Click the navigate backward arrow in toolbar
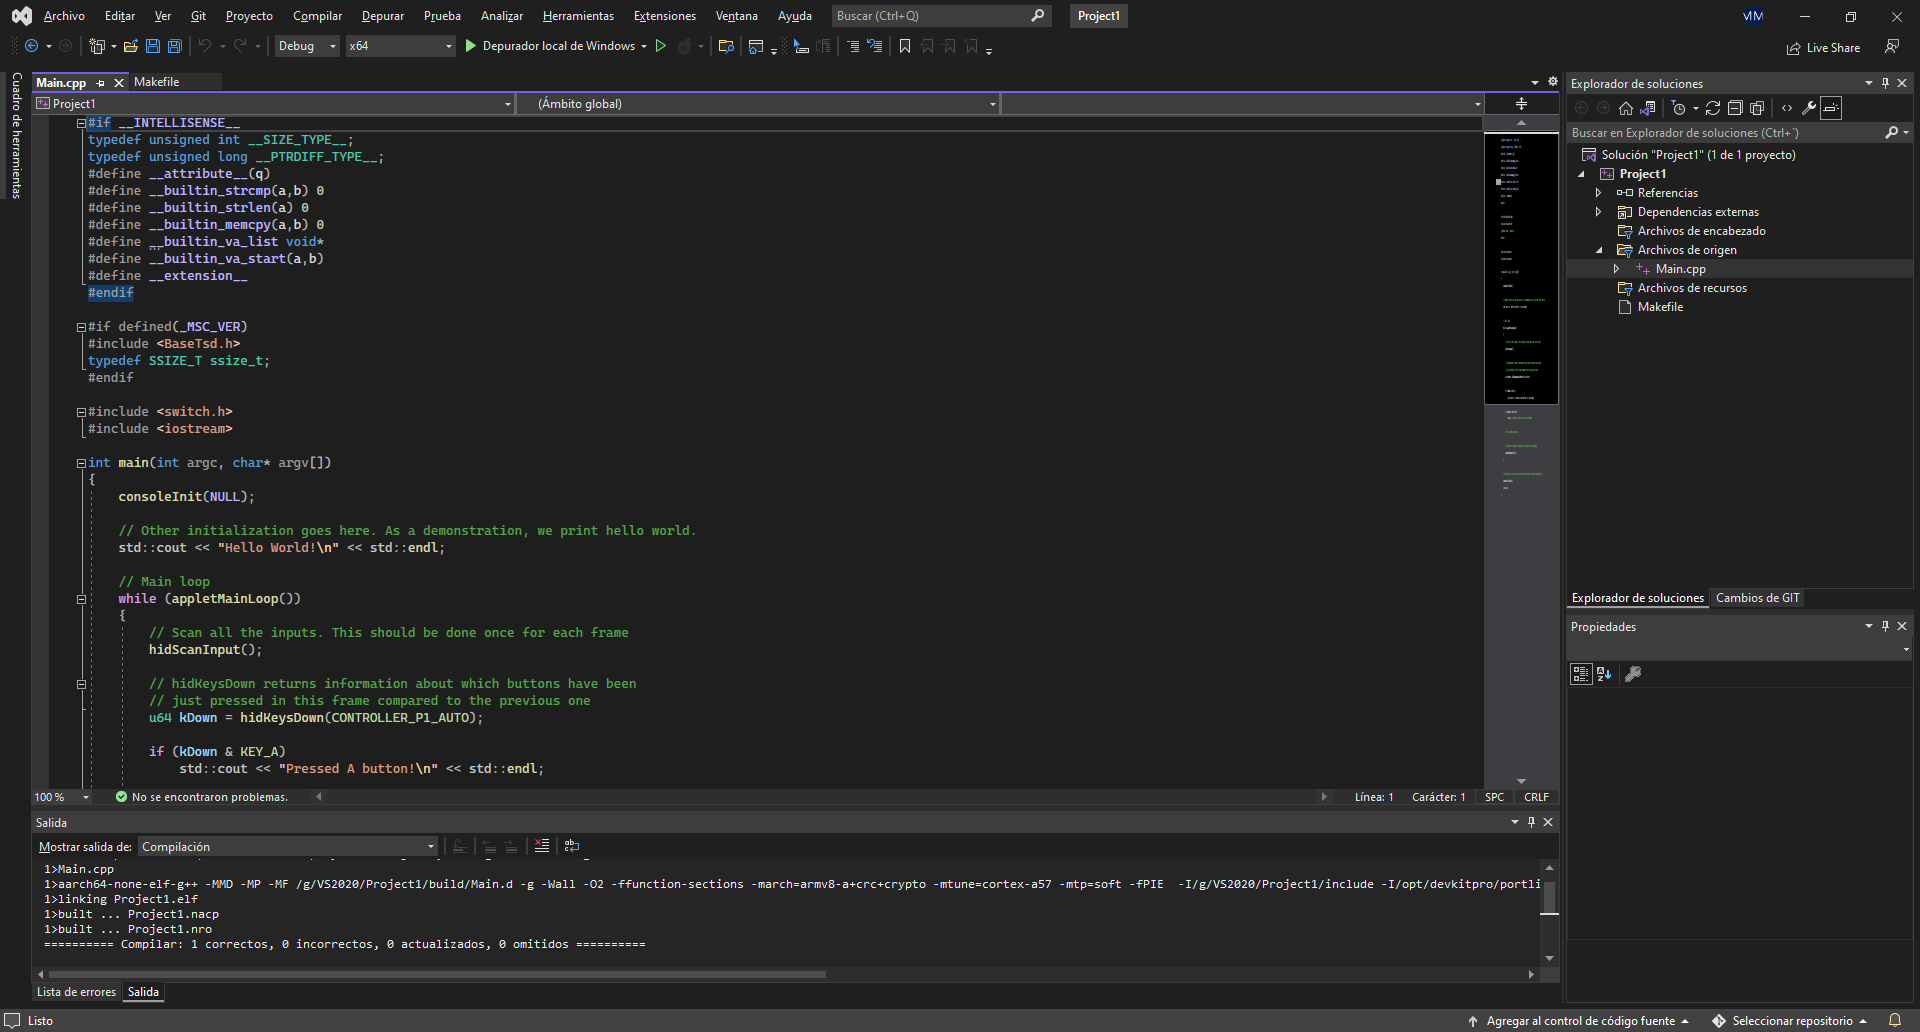 (32, 46)
